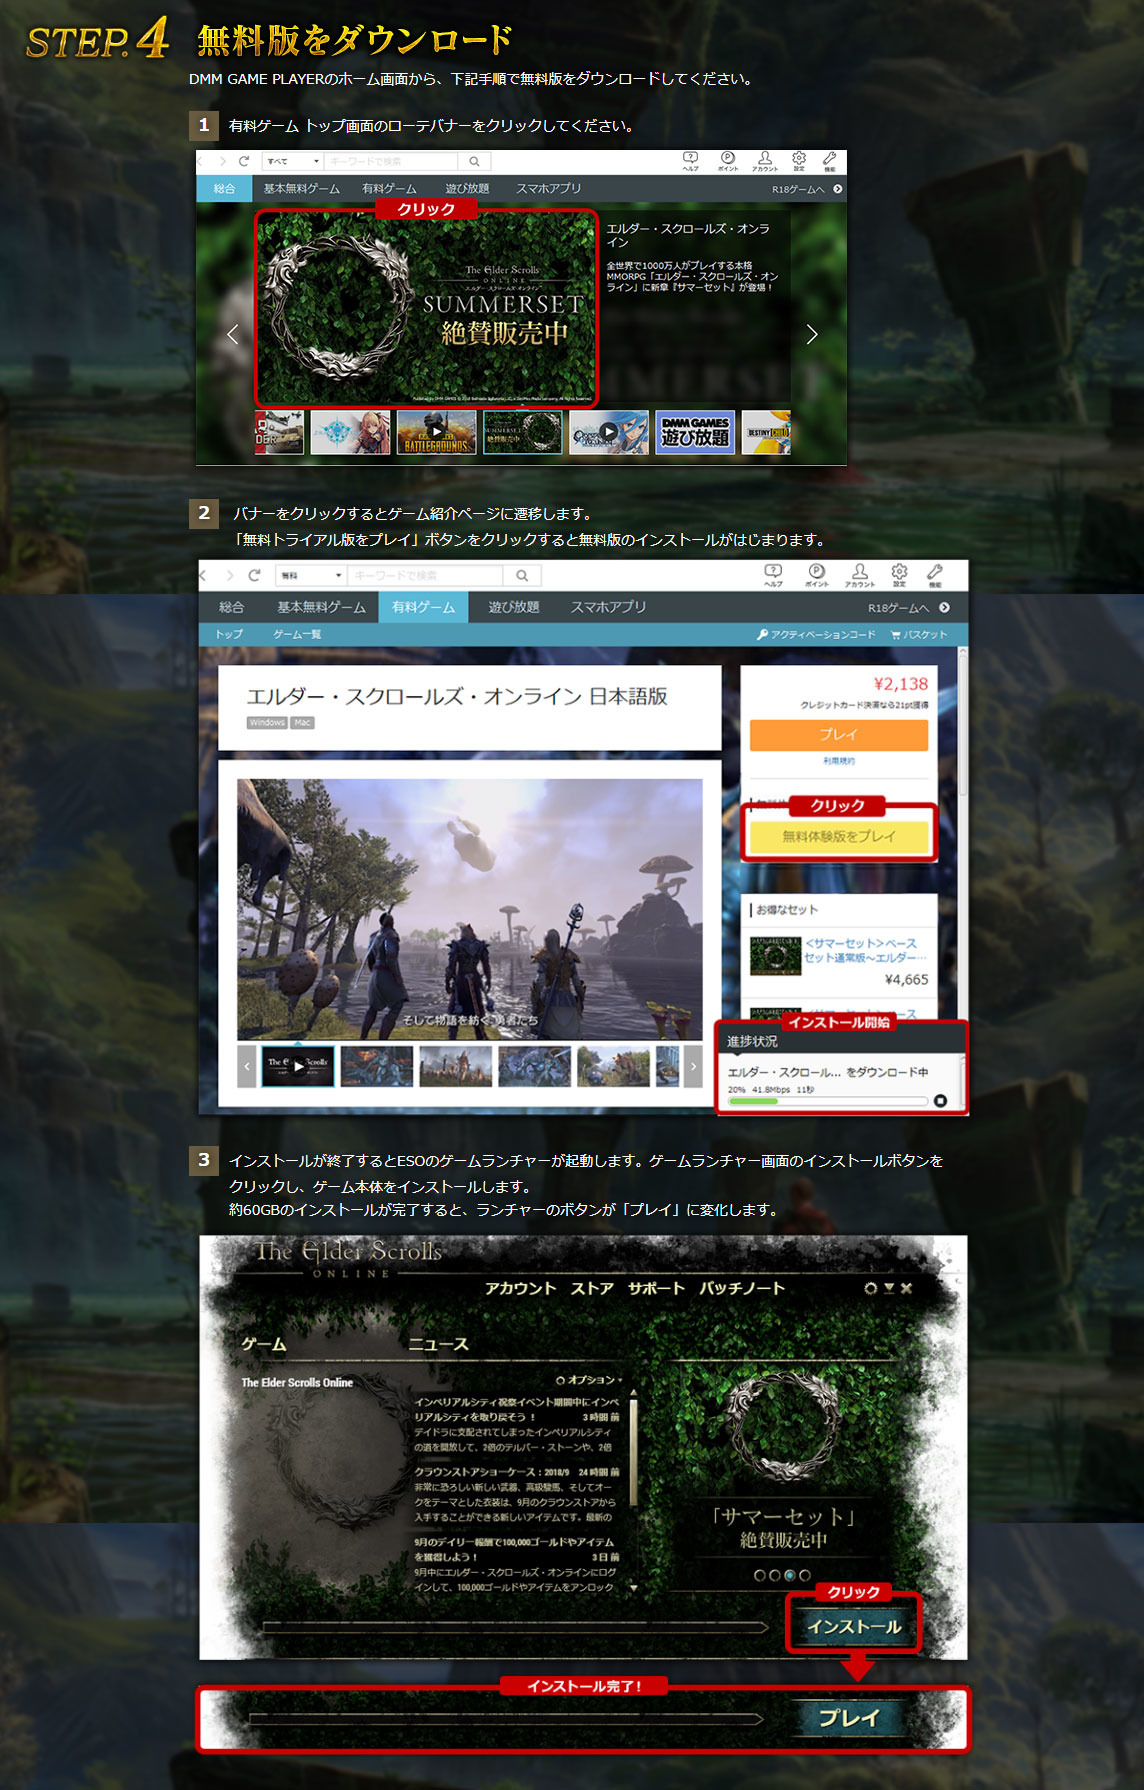The height and width of the screenshot is (1790, 1144).
Task: Select the first launcher banner dot
Action: point(760,1575)
